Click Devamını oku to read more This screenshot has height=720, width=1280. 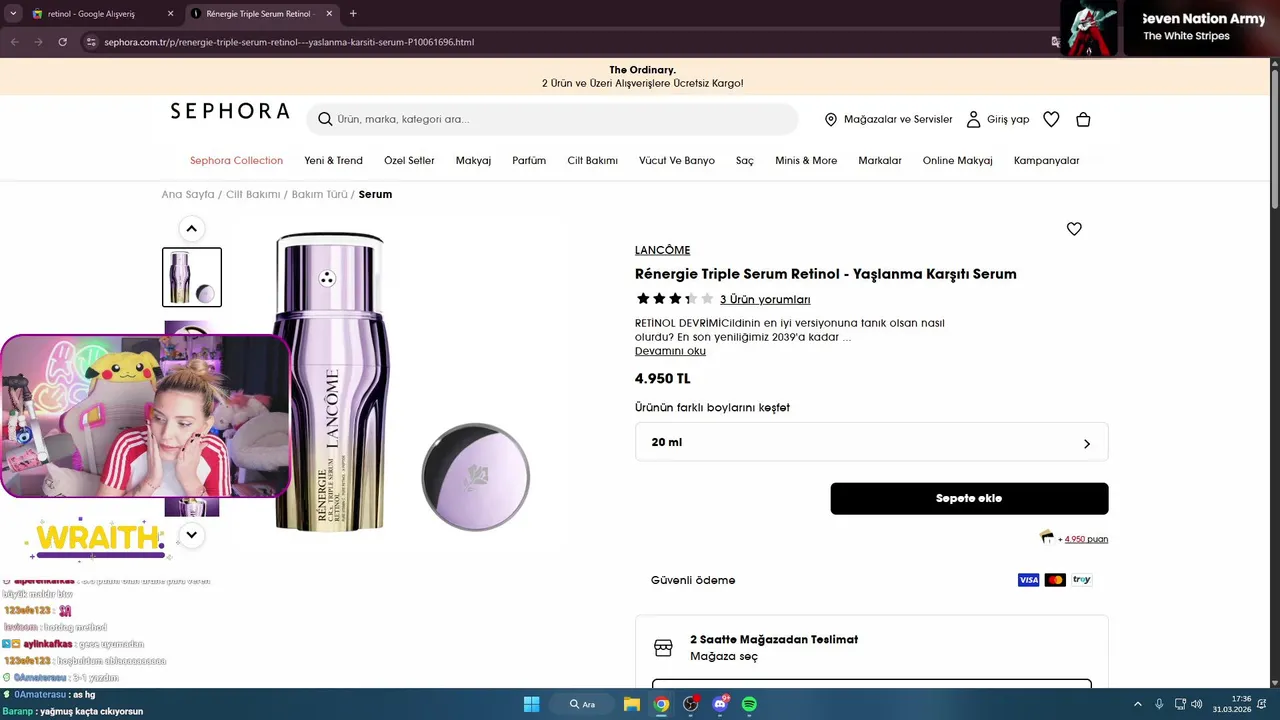pos(670,351)
